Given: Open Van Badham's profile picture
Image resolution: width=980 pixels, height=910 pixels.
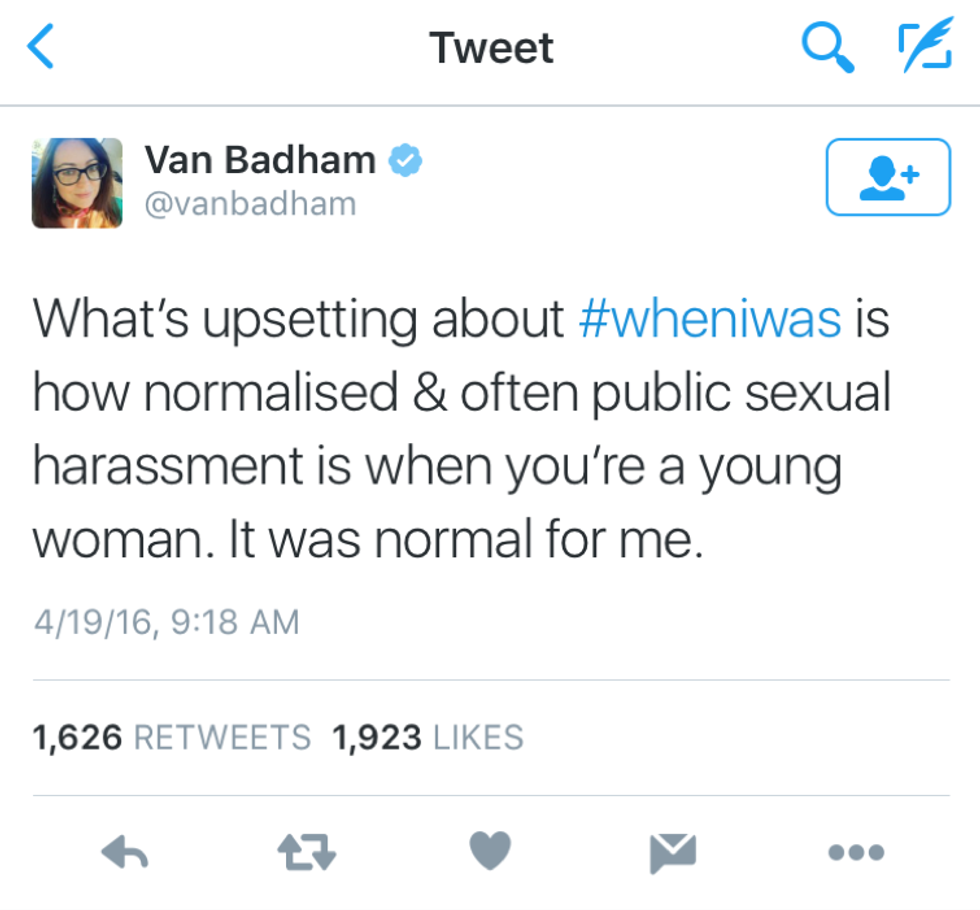Looking at the screenshot, I should pos(77,183).
